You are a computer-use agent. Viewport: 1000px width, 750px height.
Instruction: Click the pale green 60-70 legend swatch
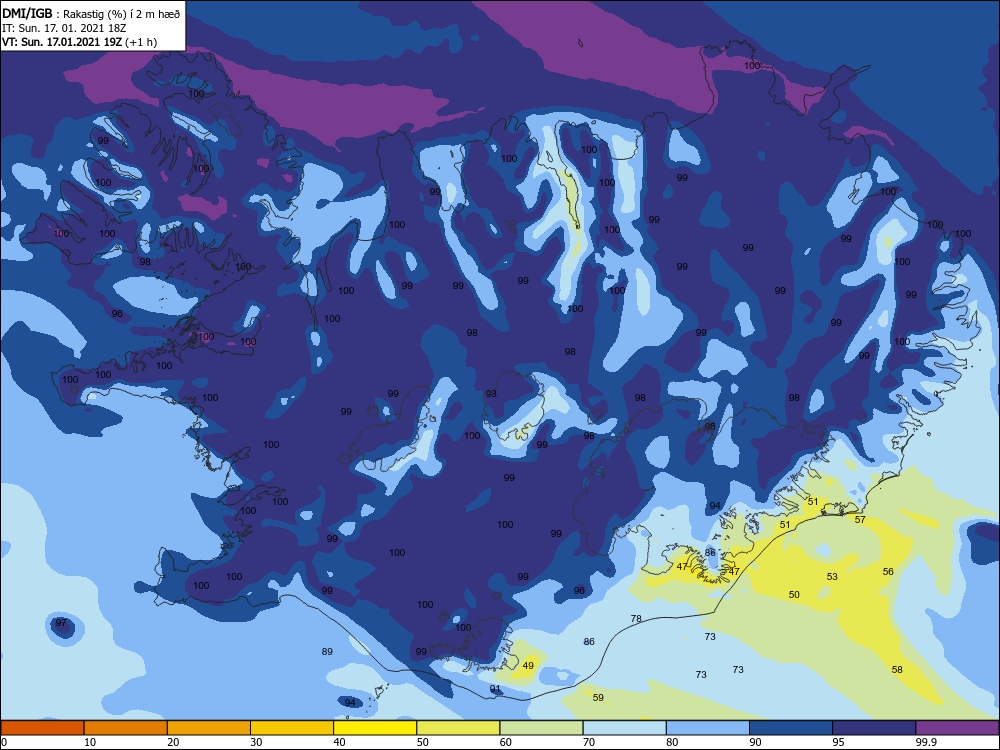coord(541,728)
